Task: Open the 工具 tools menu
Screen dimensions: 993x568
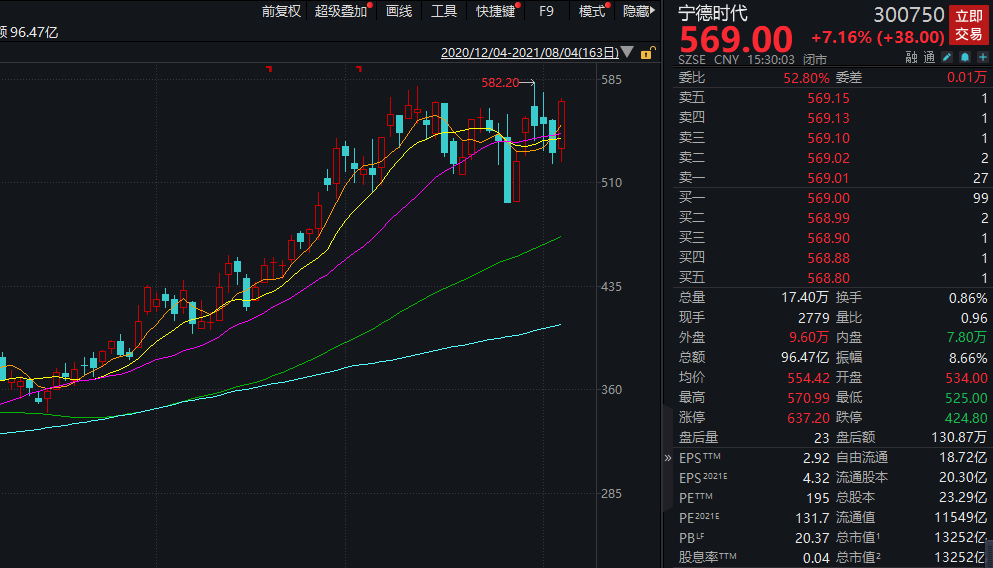Action: tap(444, 11)
